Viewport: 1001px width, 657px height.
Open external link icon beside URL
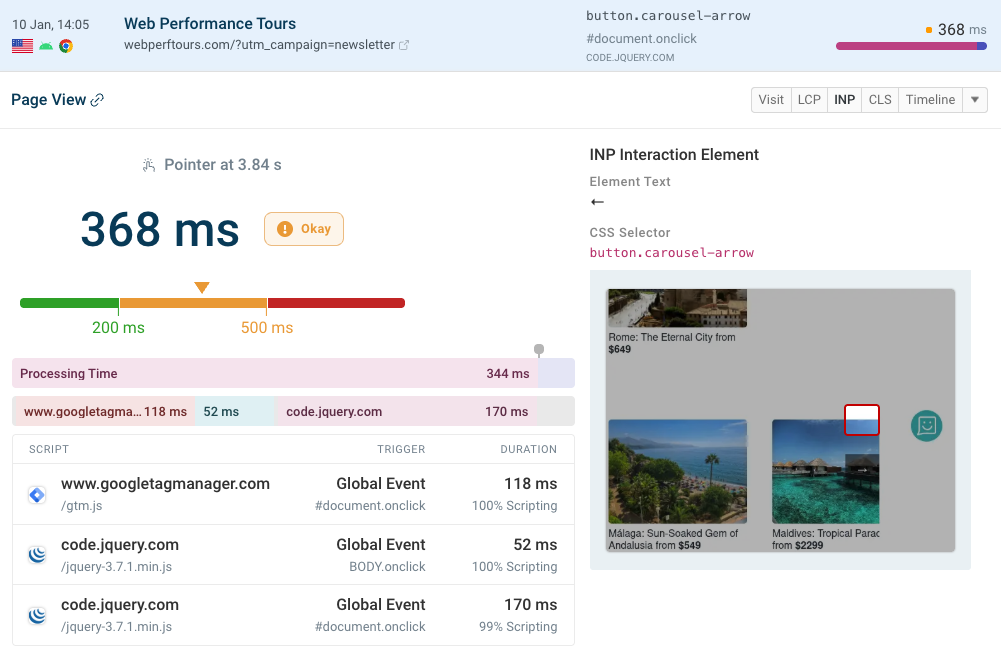tap(404, 45)
